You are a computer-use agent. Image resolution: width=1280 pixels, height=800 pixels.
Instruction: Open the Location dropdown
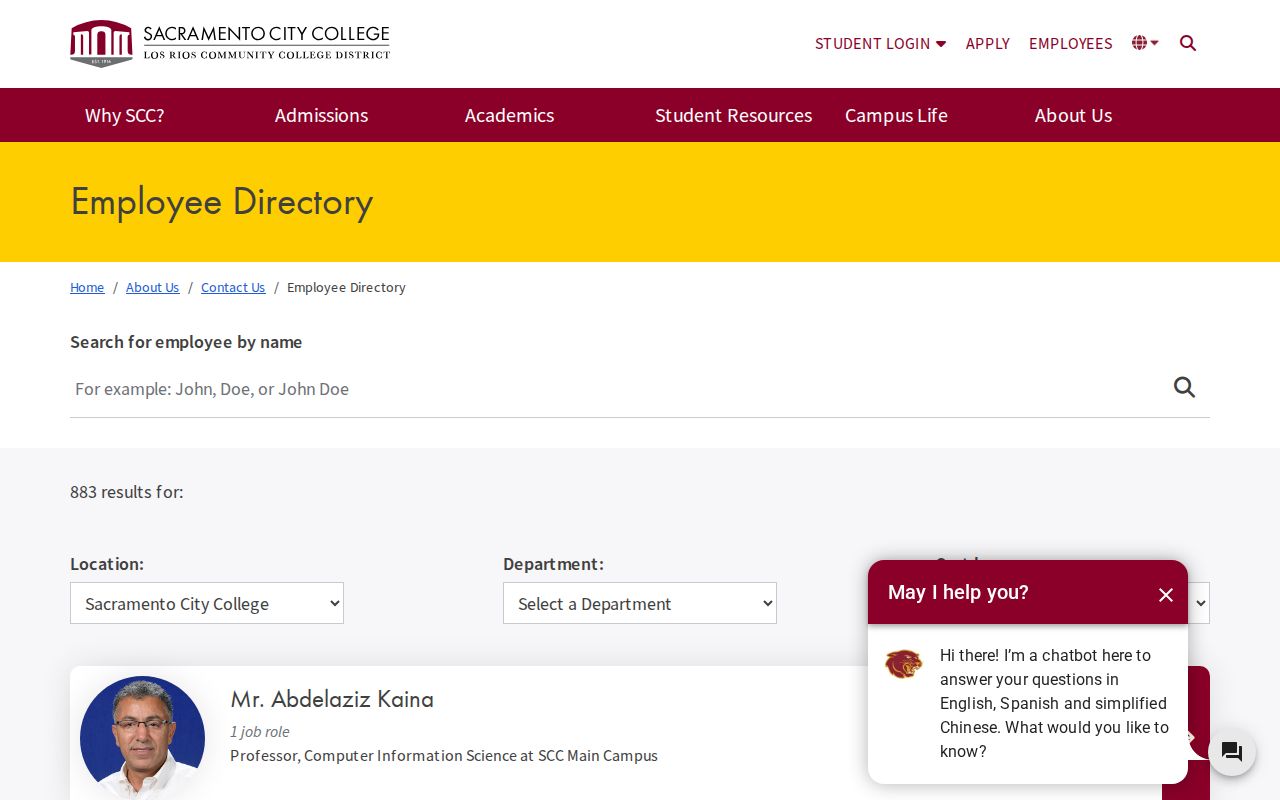tap(207, 603)
